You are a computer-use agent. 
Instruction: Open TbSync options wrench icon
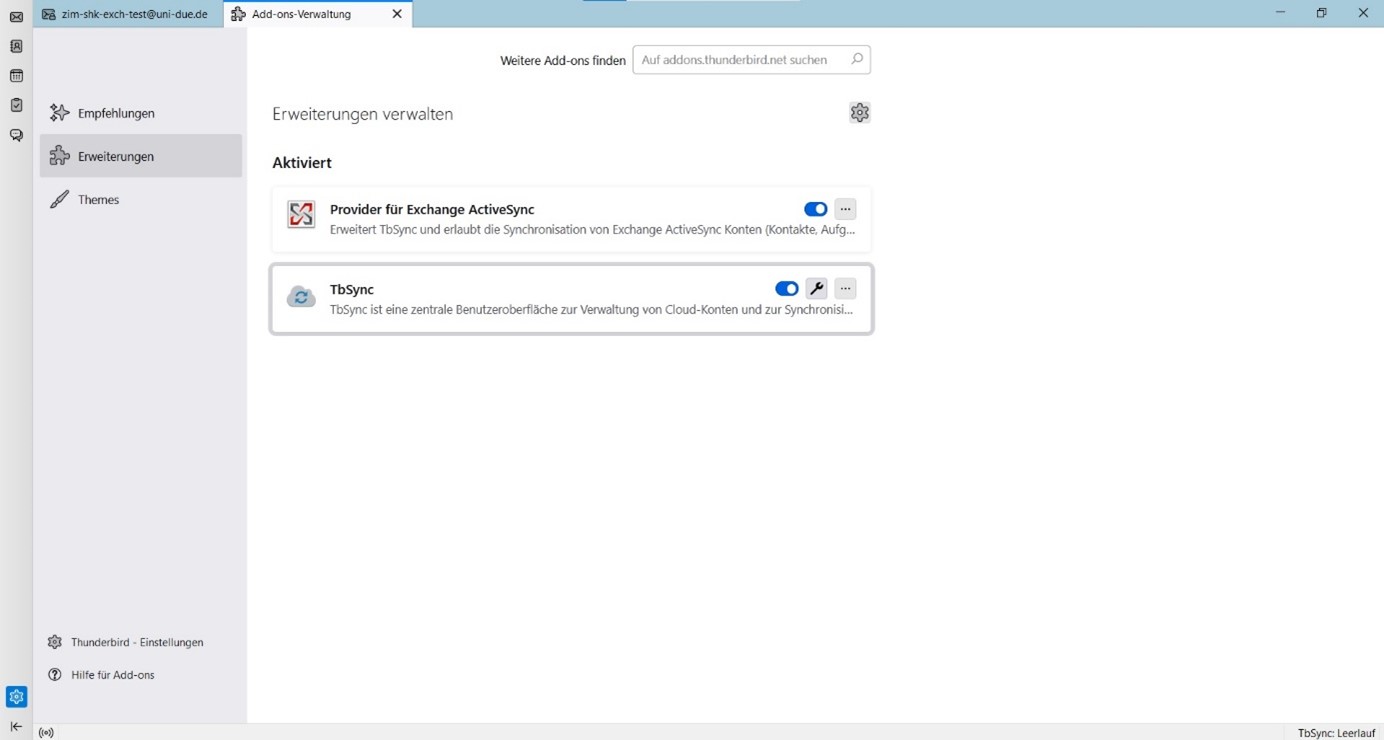[816, 289]
